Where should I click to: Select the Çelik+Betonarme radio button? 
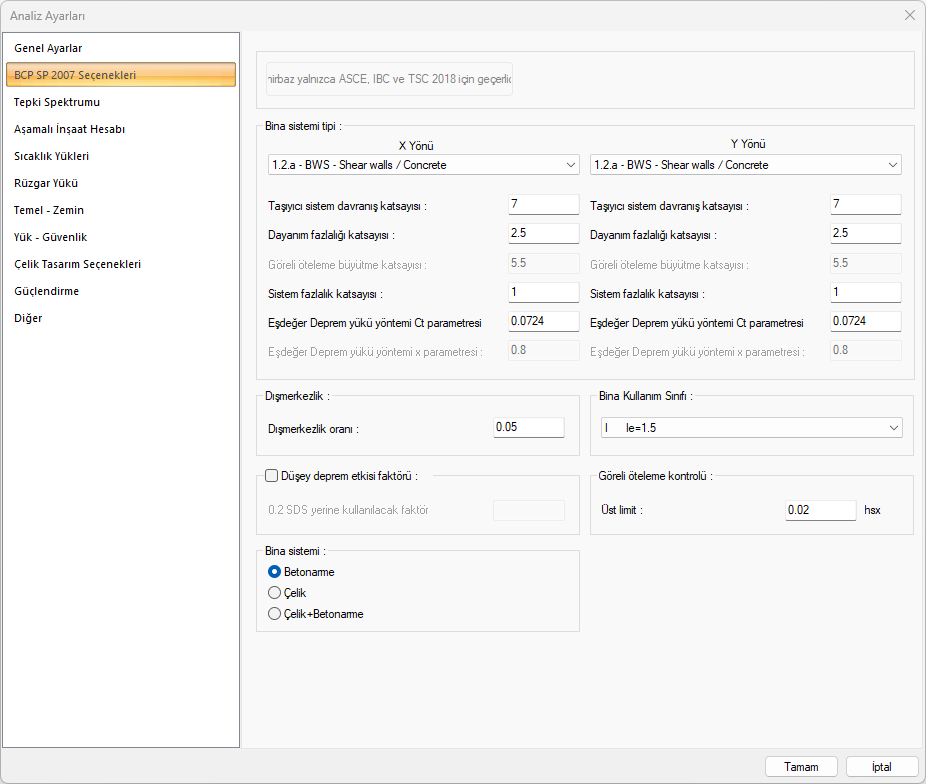(x=275, y=614)
